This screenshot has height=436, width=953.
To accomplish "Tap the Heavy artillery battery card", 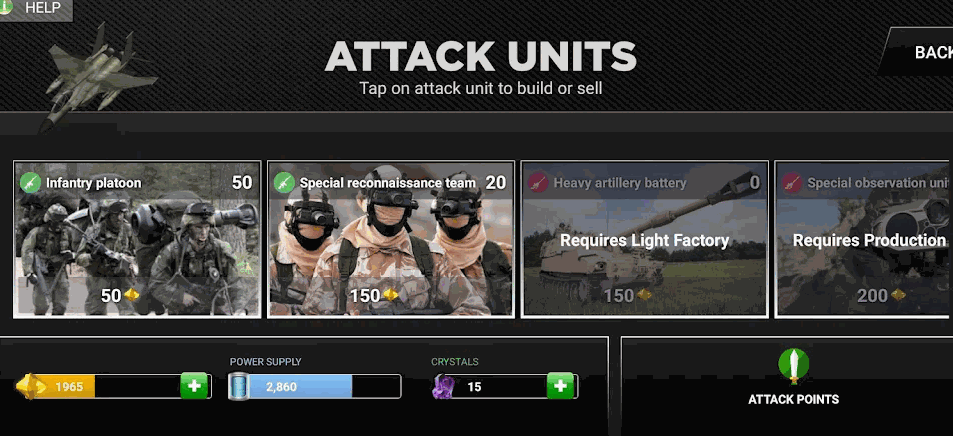I will pyautogui.click(x=645, y=239).
